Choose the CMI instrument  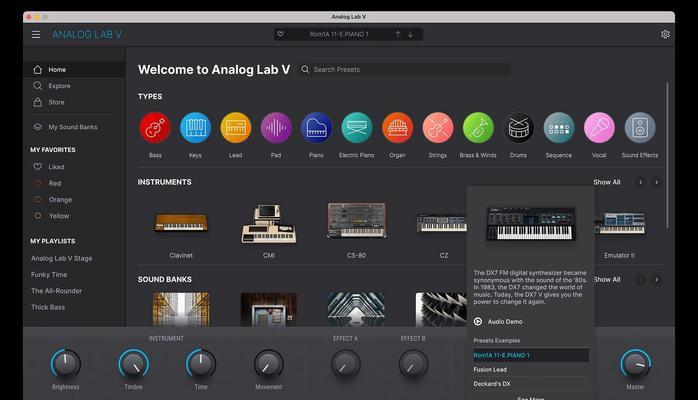pyautogui.click(x=268, y=224)
